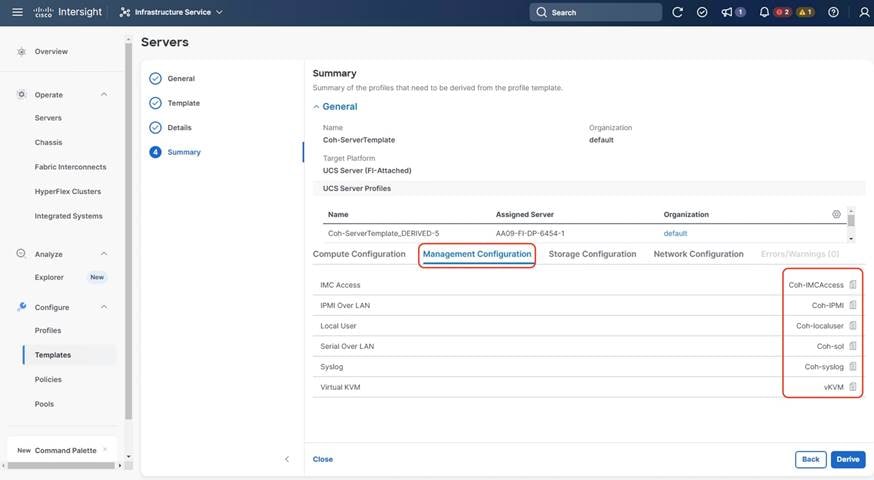
Task: Click the Back button
Action: 810,459
